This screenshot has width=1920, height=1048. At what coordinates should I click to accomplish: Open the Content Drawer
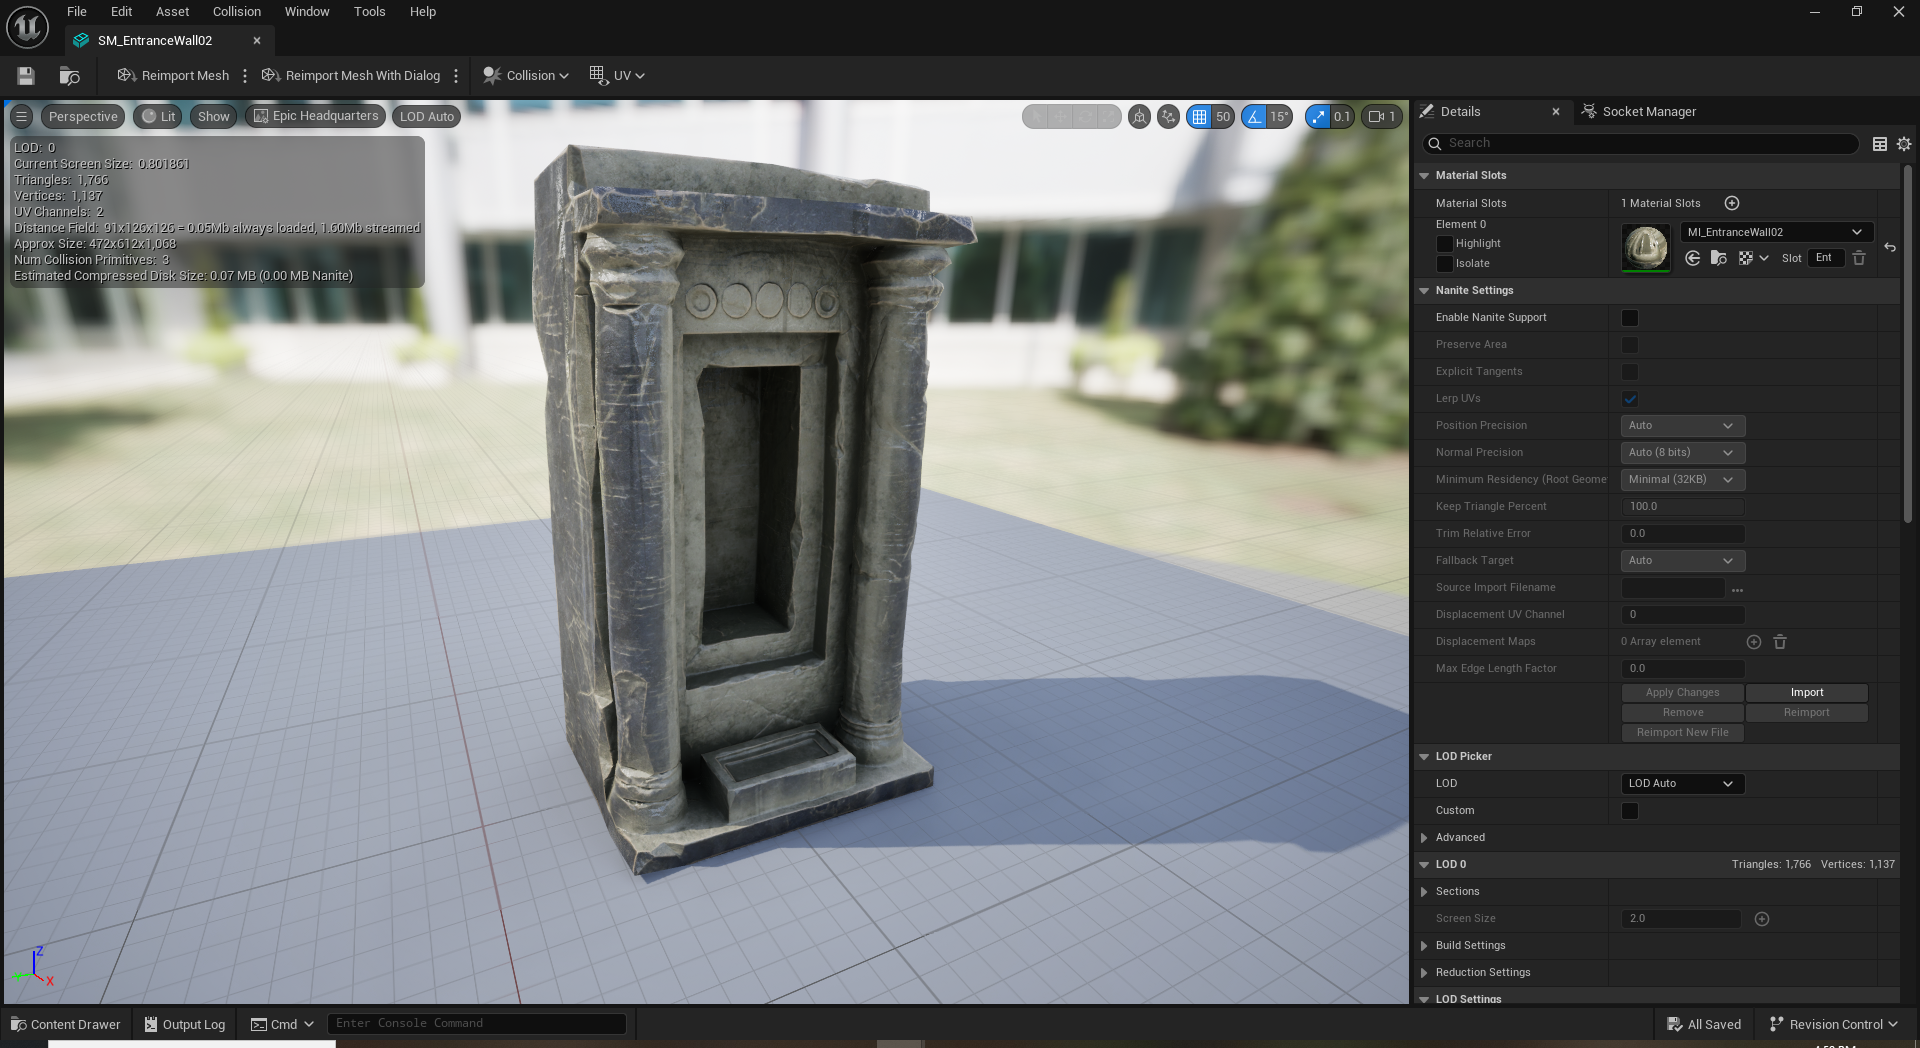tap(65, 1024)
